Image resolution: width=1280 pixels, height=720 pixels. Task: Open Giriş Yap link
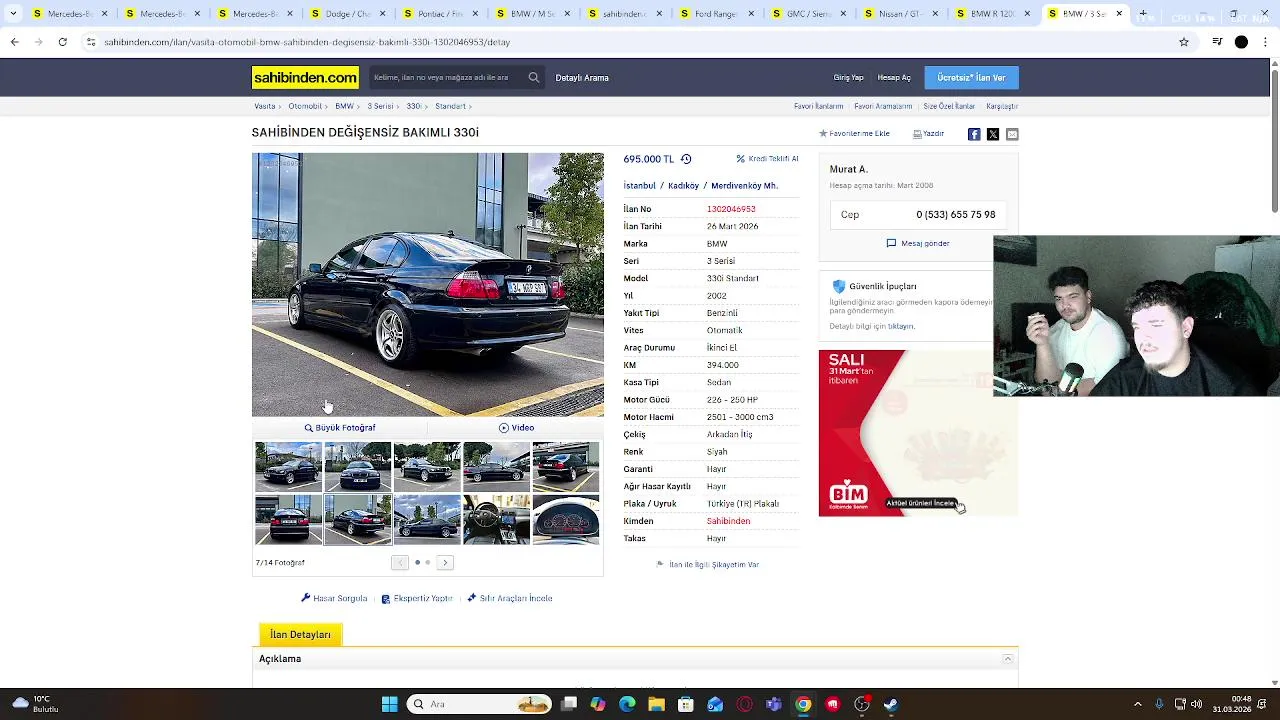point(848,77)
